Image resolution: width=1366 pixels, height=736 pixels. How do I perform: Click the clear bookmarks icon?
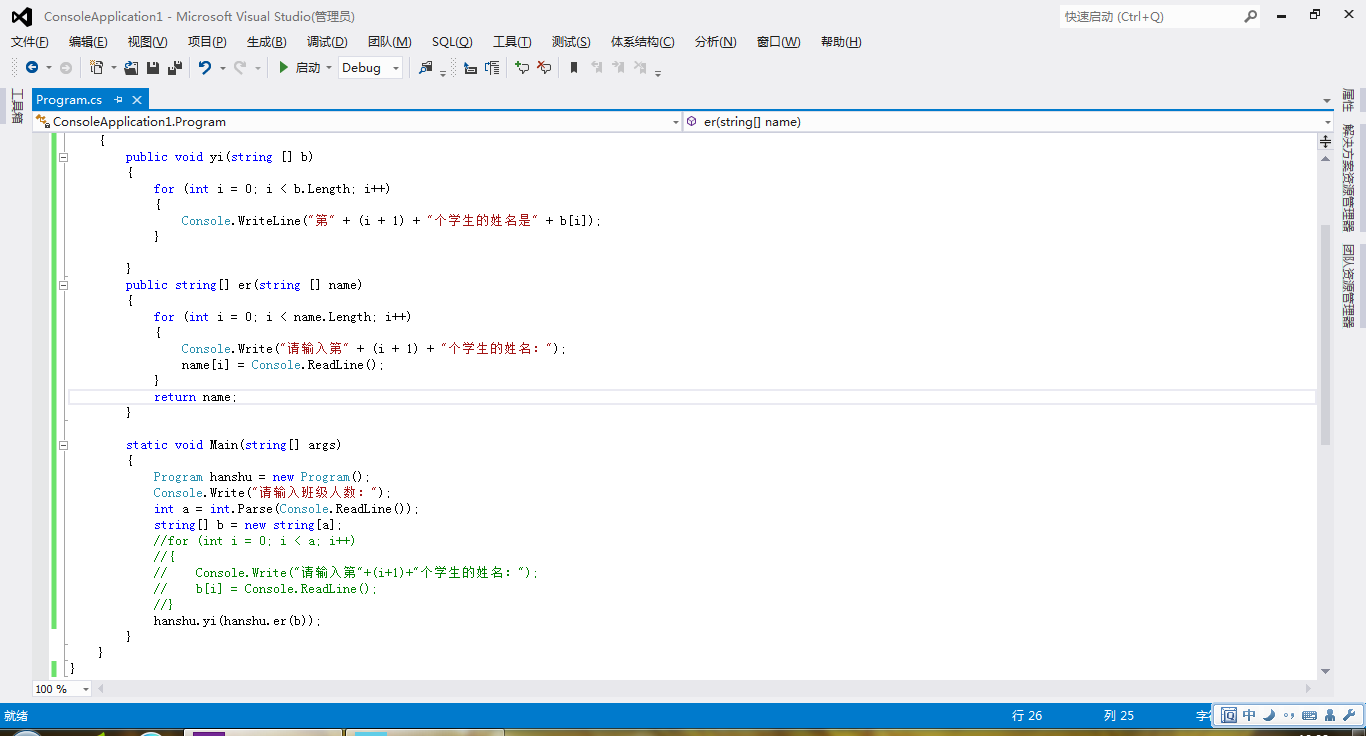click(640, 68)
